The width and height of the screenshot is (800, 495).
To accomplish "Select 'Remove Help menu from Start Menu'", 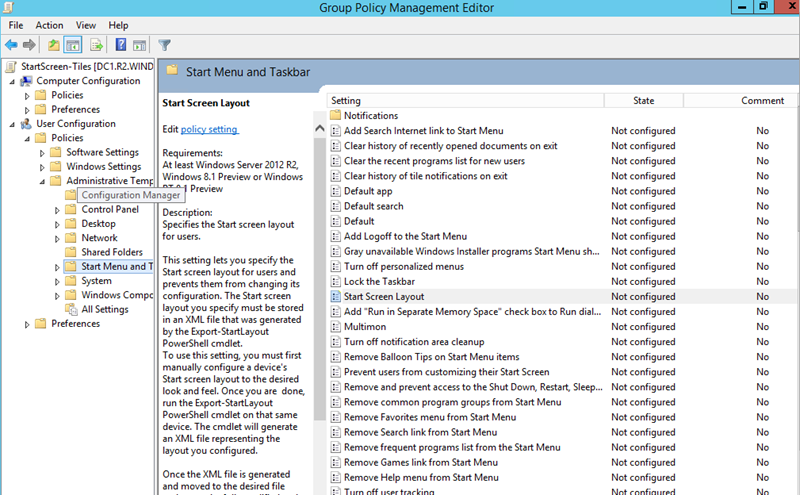I will [x=421, y=478].
